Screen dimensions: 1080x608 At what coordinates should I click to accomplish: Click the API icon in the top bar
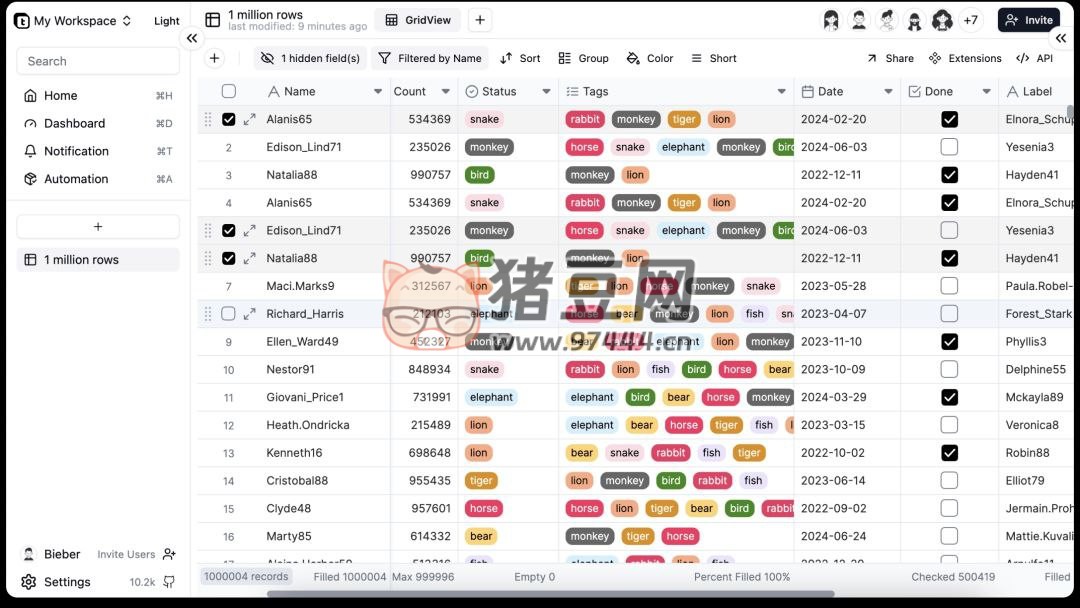click(x=1023, y=58)
